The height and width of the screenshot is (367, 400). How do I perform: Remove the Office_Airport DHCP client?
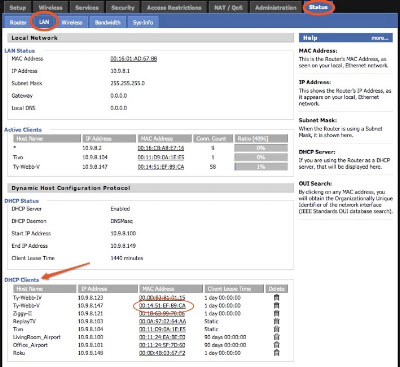[x=276, y=345]
